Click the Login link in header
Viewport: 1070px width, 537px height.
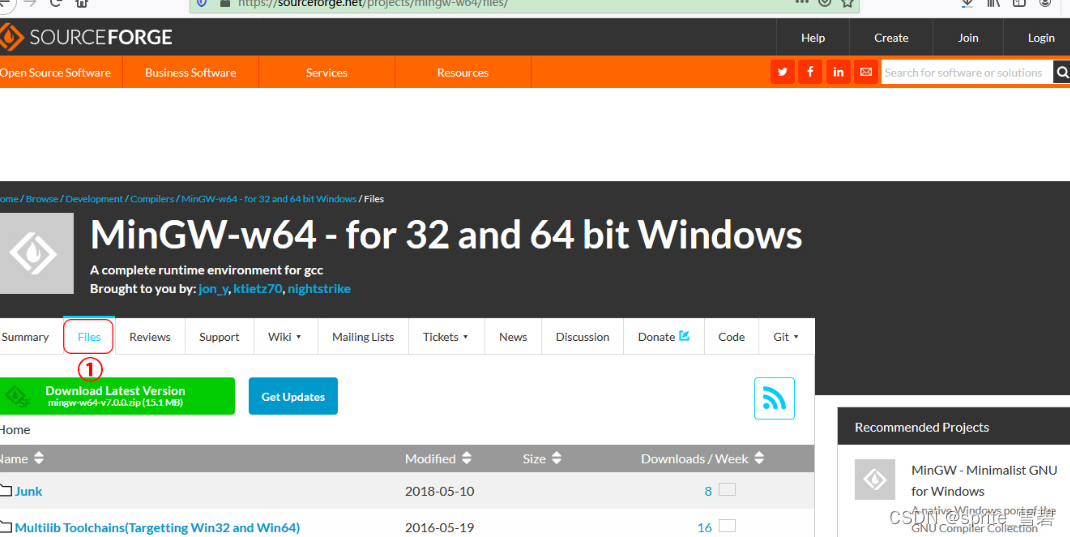coord(1041,38)
